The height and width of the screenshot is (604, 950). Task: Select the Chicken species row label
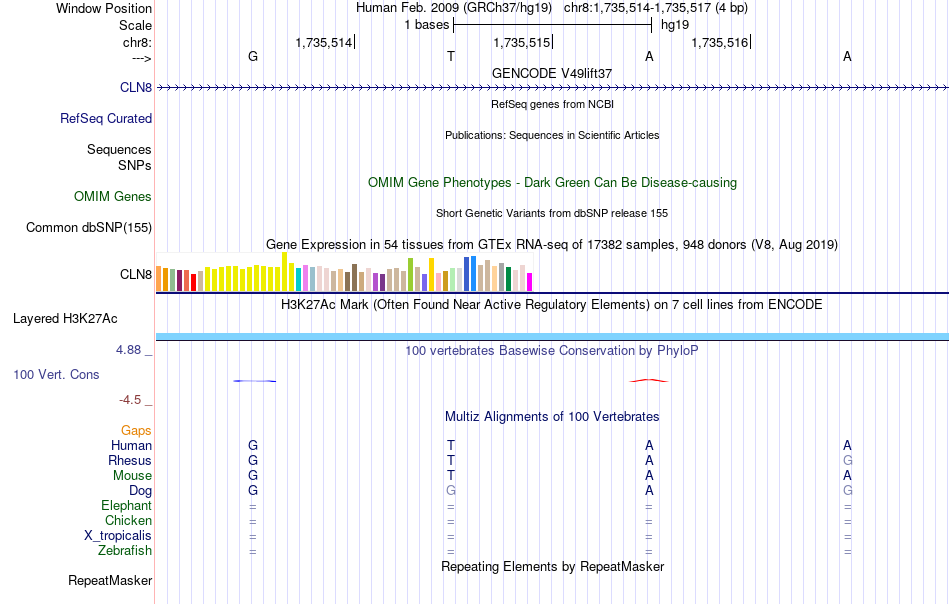click(x=128, y=520)
